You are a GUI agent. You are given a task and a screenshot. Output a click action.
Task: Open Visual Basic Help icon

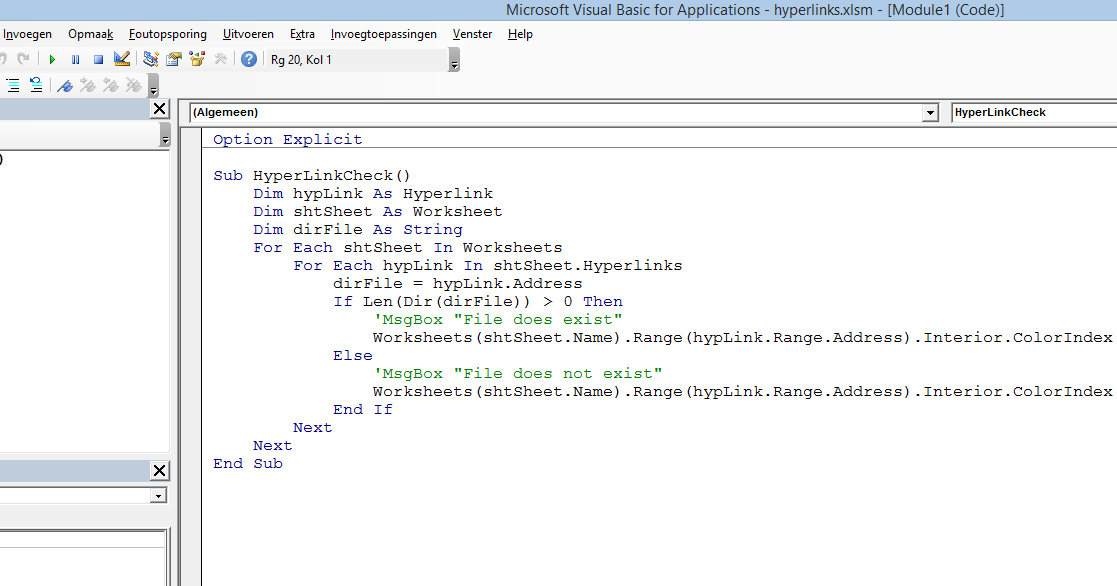(249, 59)
